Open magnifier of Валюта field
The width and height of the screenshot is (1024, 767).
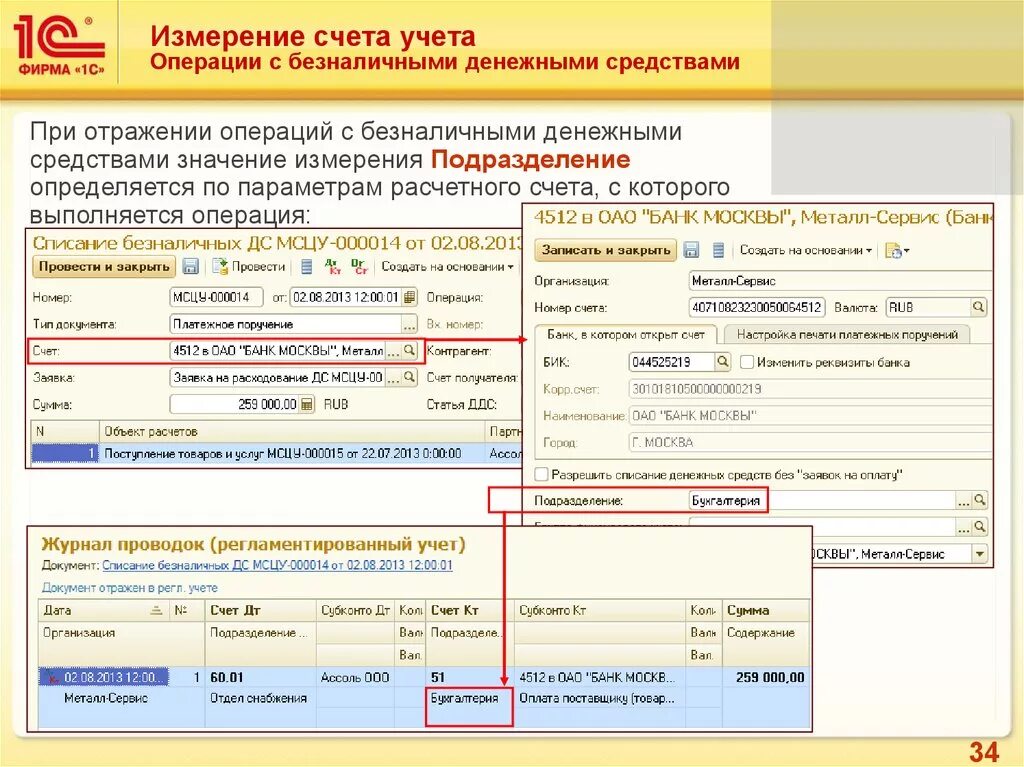[978, 307]
